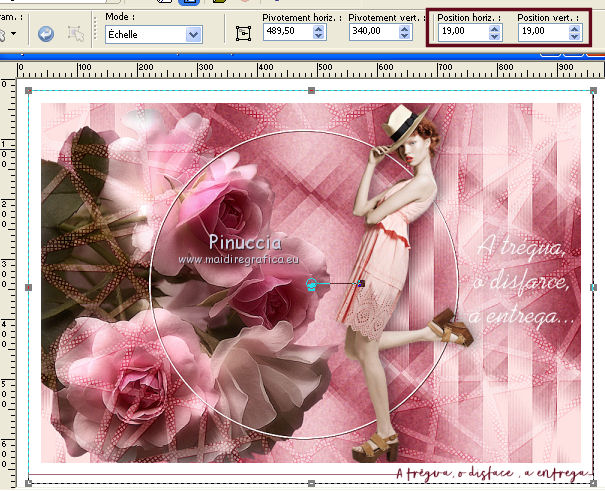Click the top center selection handle
The image size is (605, 491).
(311, 91)
